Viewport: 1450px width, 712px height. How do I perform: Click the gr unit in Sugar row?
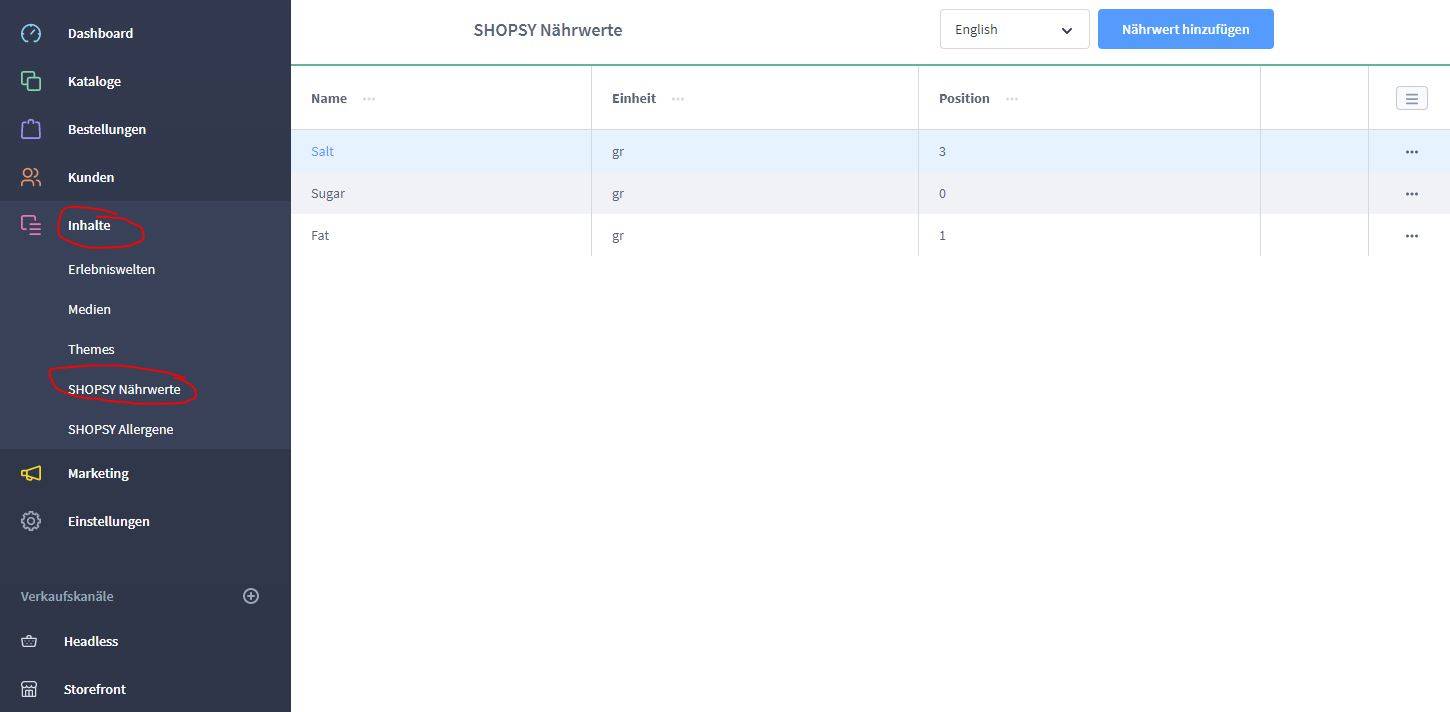click(618, 194)
